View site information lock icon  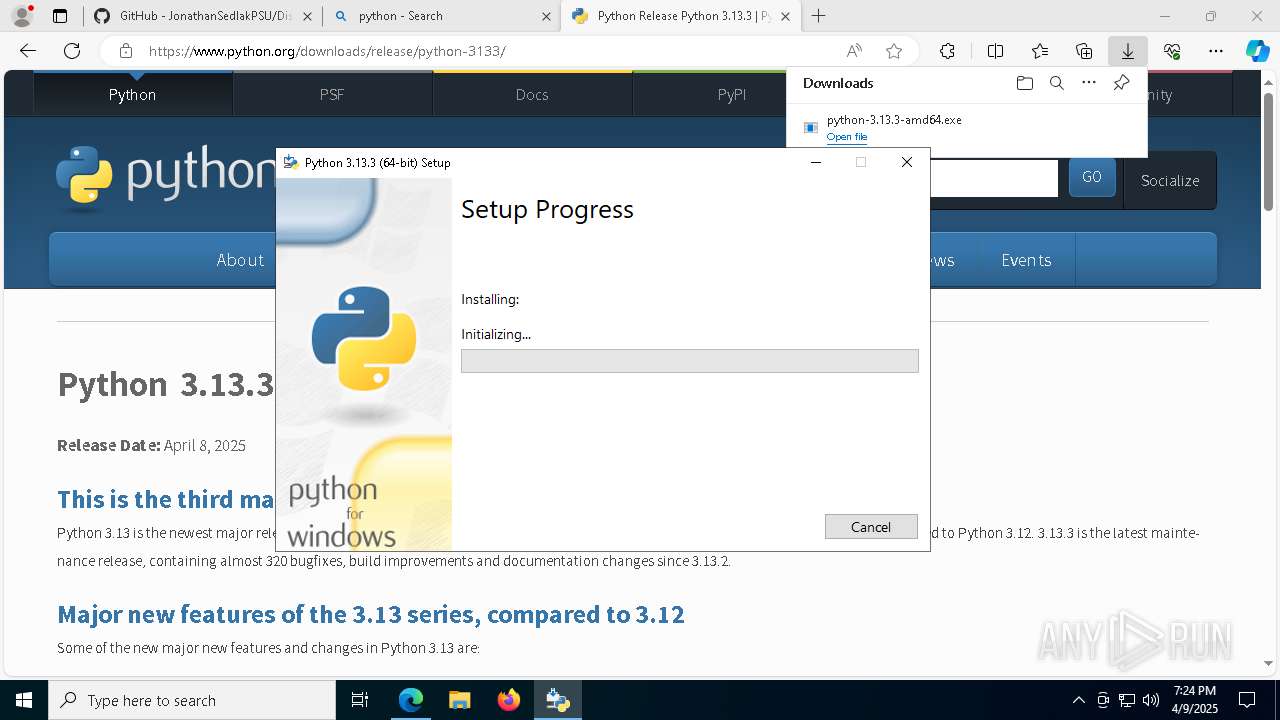pos(126,51)
